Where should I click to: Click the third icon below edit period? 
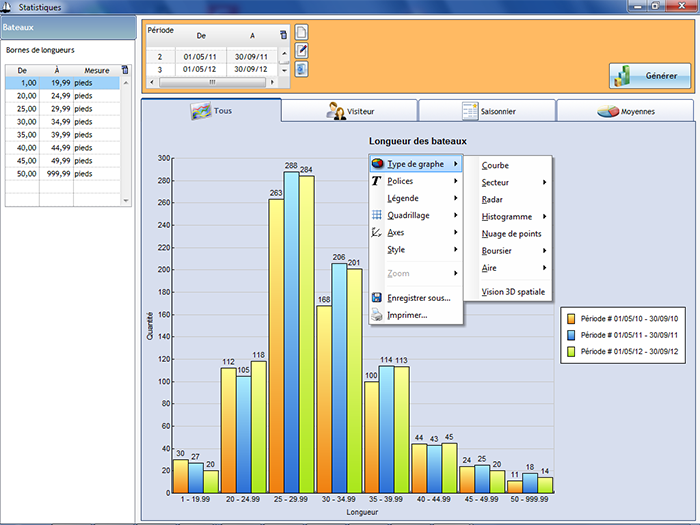point(301,69)
